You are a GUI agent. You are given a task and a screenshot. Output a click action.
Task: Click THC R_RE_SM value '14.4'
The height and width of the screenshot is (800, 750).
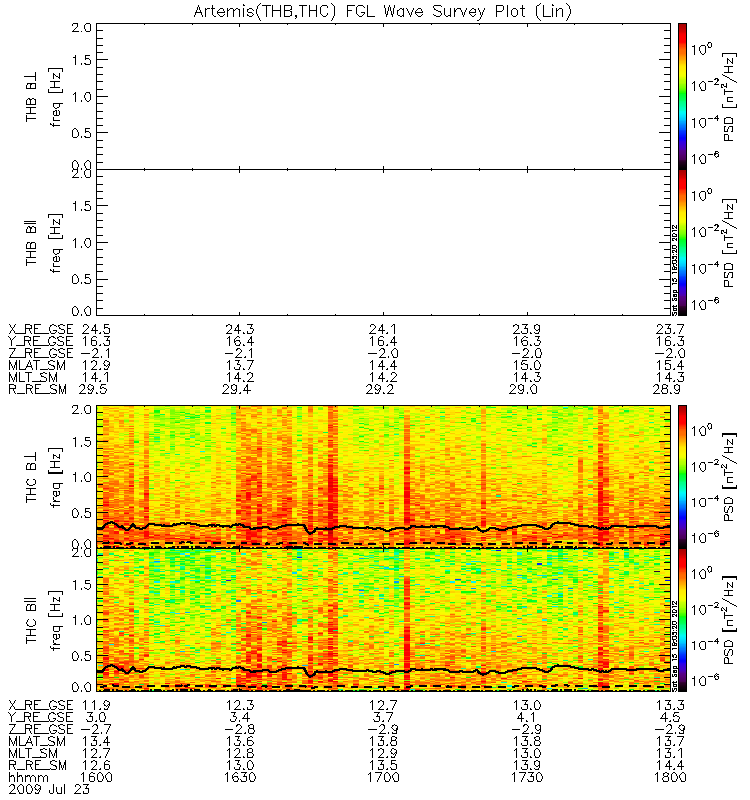670,765
